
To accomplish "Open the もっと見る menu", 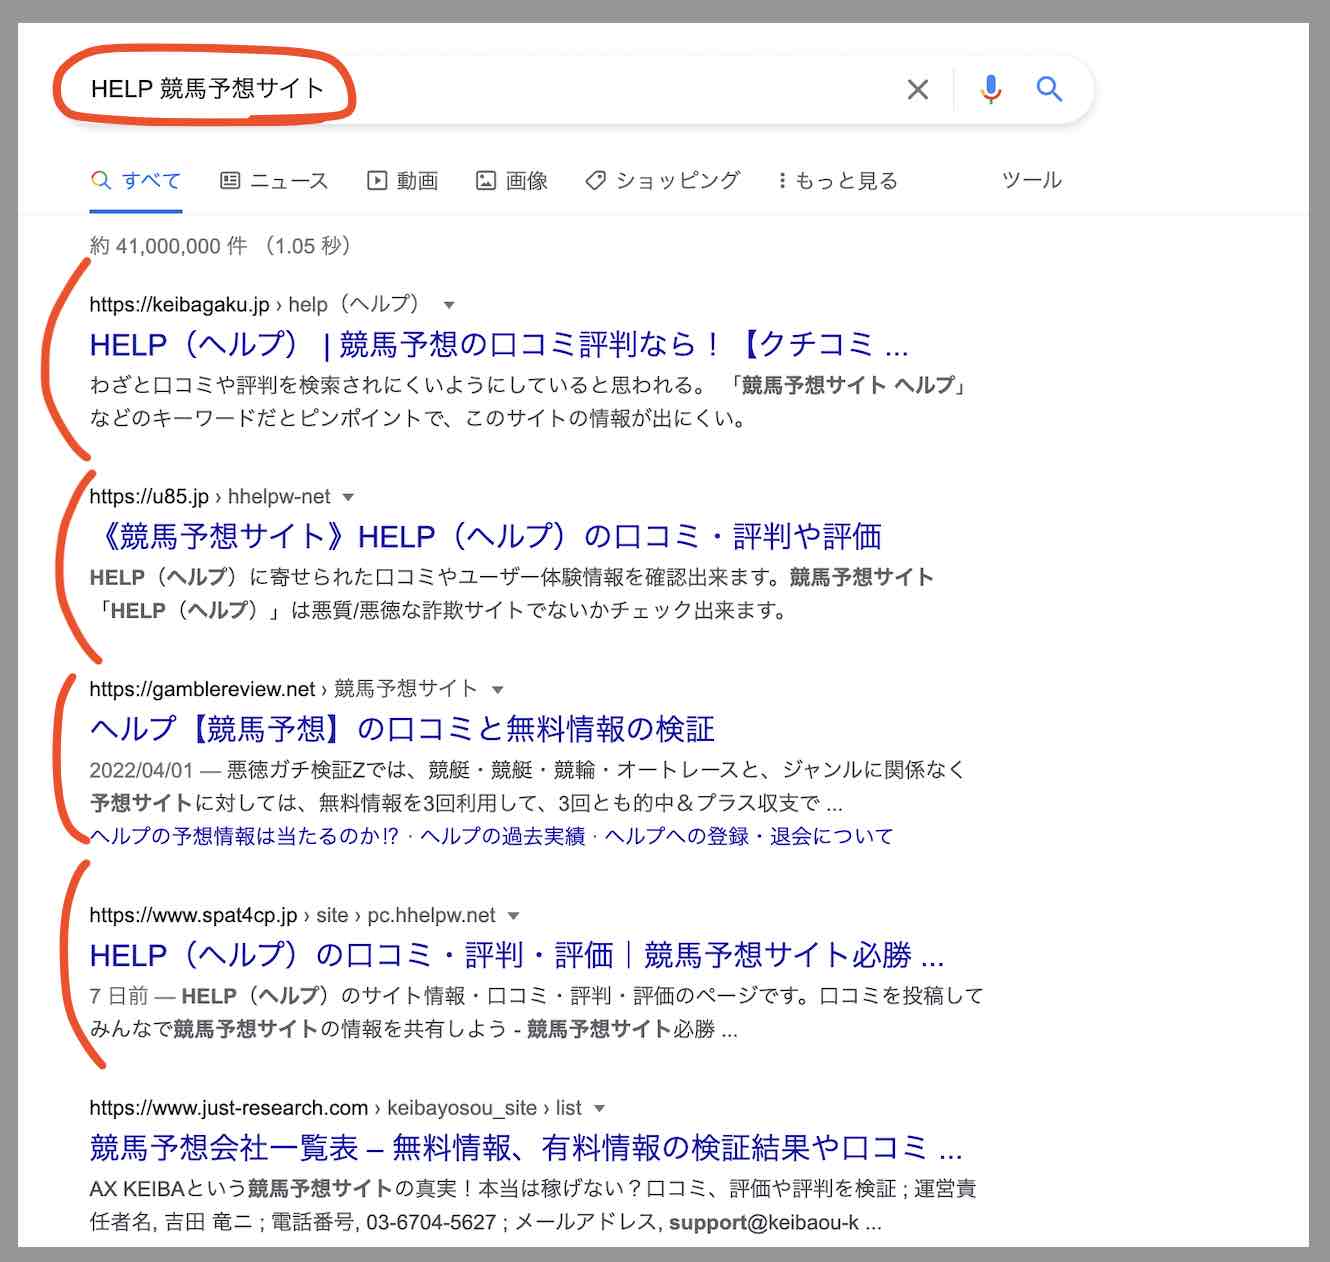I will click(x=843, y=181).
